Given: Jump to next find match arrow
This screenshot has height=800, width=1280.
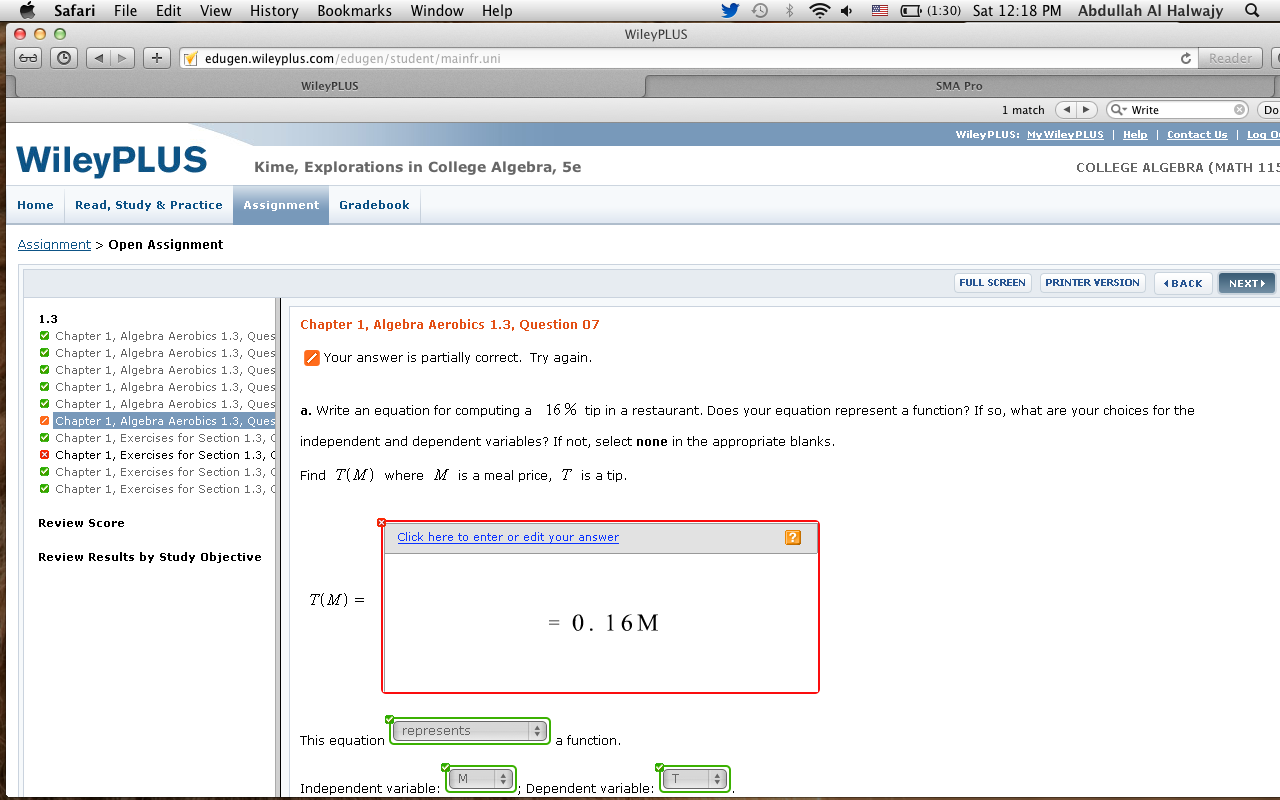Looking at the screenshot, I should [1087, 110].
